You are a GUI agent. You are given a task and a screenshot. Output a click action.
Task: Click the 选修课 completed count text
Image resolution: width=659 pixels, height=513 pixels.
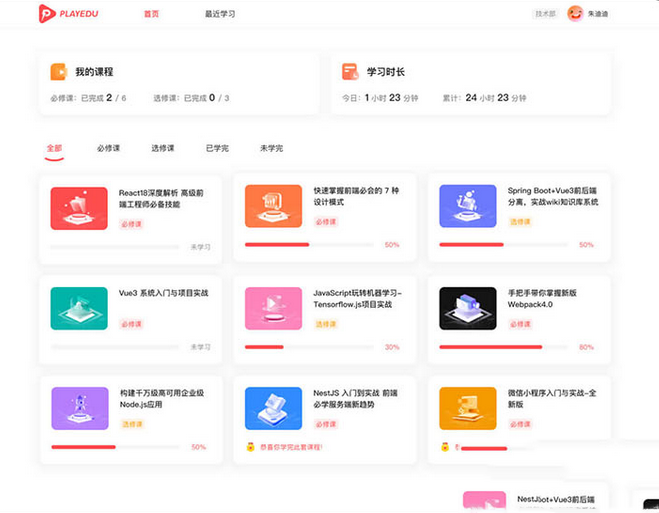[191, 98]
